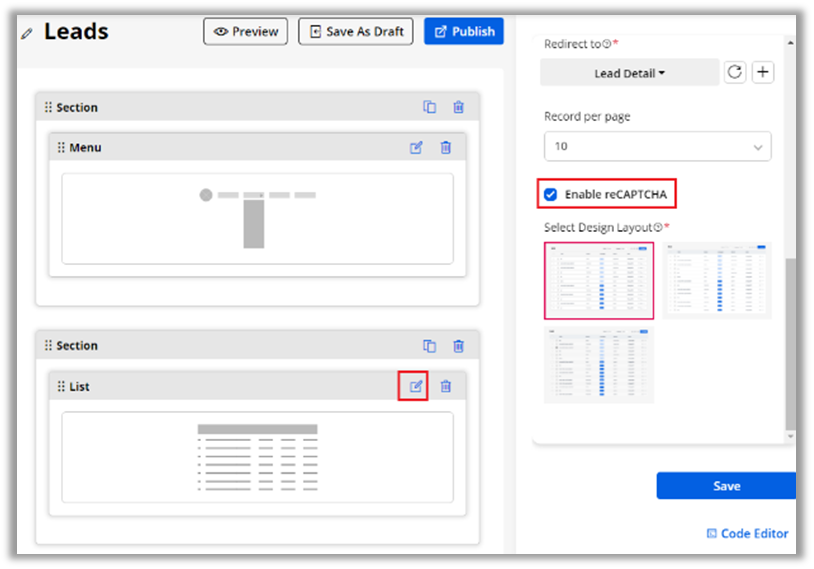Delete the List widget
Image resolution: width=814 pixels, height=569 pixels.
(446, 386)
